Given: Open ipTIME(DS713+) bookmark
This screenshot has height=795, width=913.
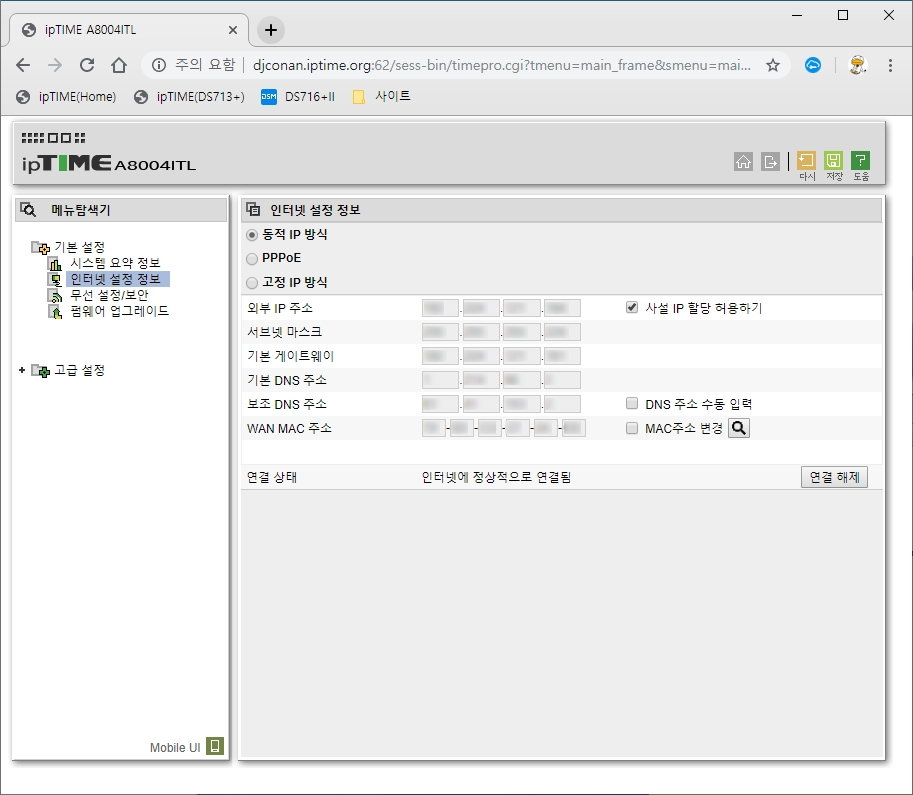Looking at the screenshot, I should (189, 97).
